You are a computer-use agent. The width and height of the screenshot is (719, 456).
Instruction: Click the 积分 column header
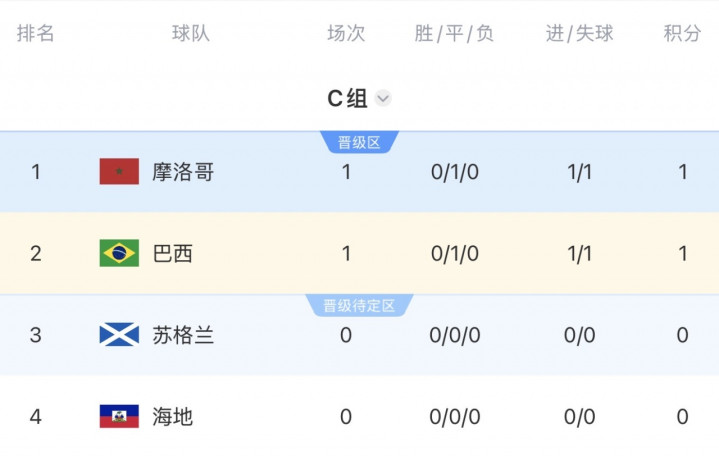(x=682, y=33)
